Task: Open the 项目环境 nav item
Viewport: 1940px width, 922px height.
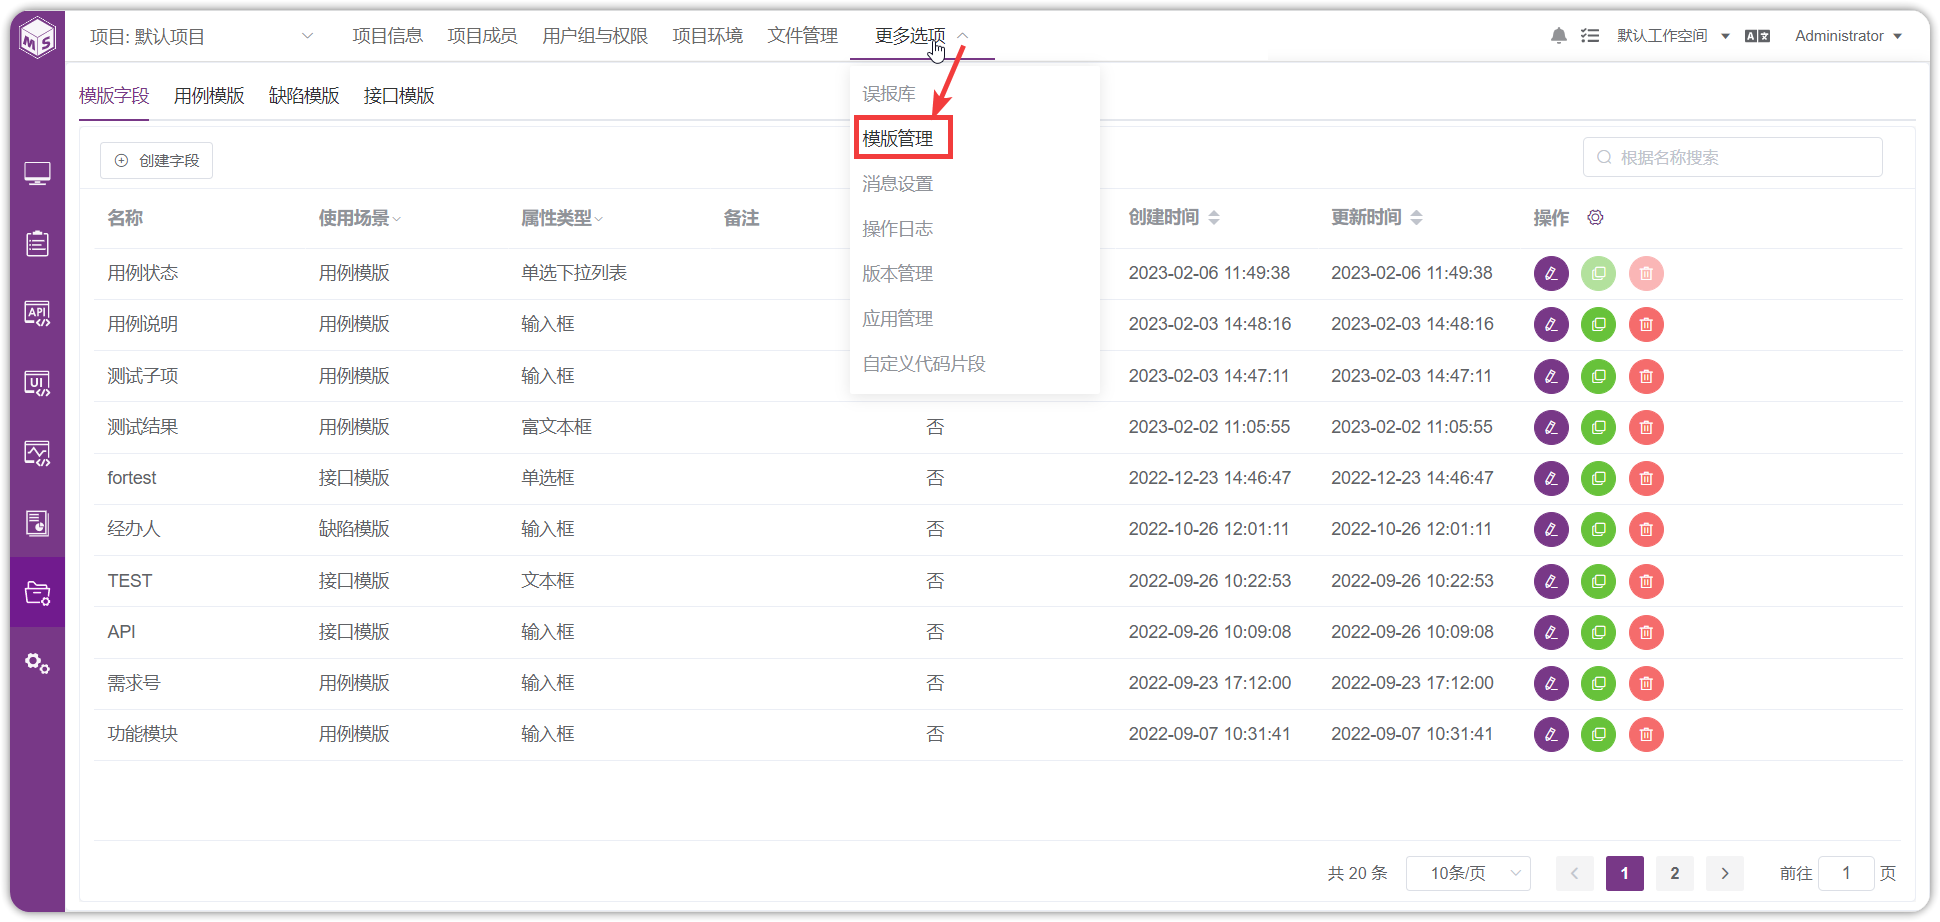Action: pos(707,36)
